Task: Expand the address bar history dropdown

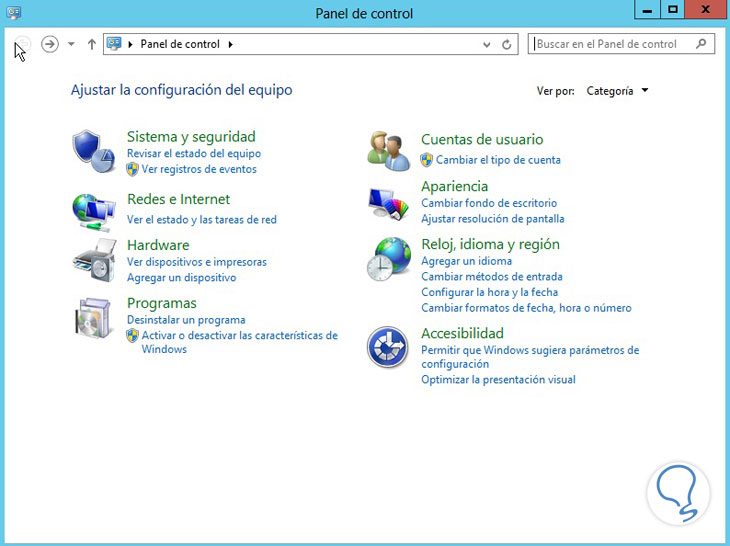Action: (x=487, y=45)
